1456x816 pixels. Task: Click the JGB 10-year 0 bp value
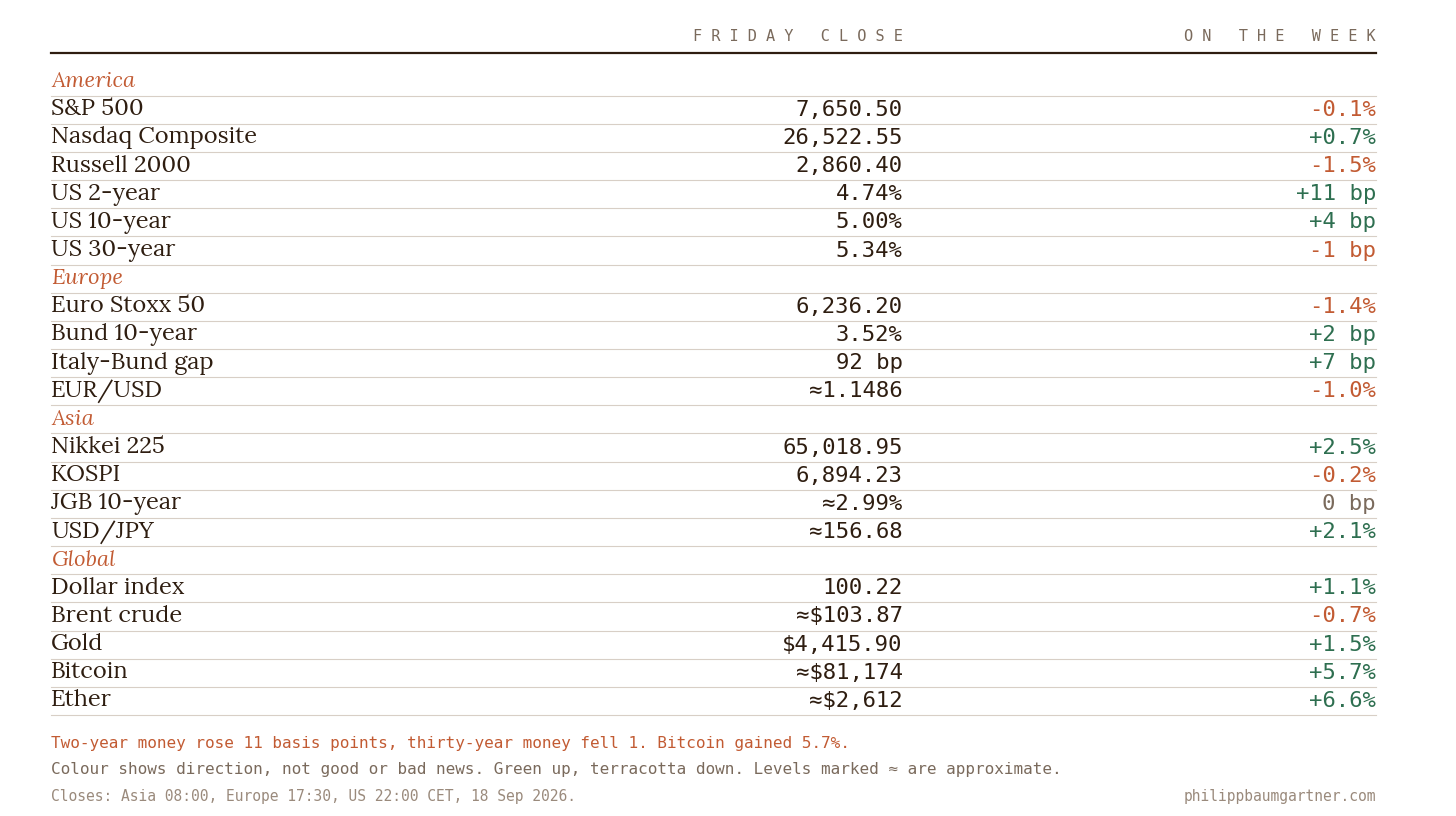[x=1349, y=503]
